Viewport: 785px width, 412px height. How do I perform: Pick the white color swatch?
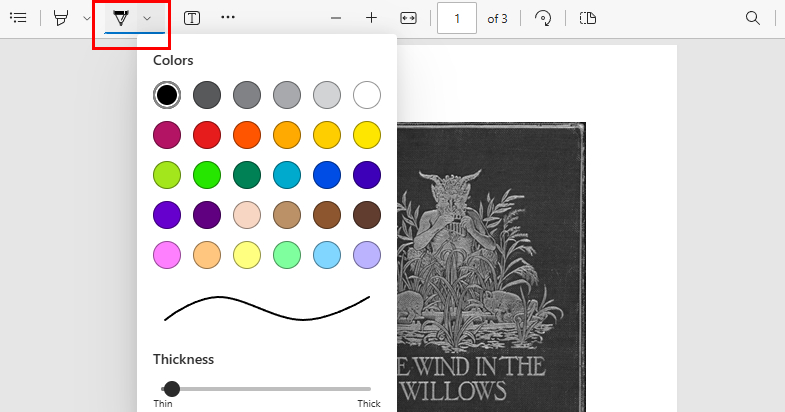tap(367, 95)
